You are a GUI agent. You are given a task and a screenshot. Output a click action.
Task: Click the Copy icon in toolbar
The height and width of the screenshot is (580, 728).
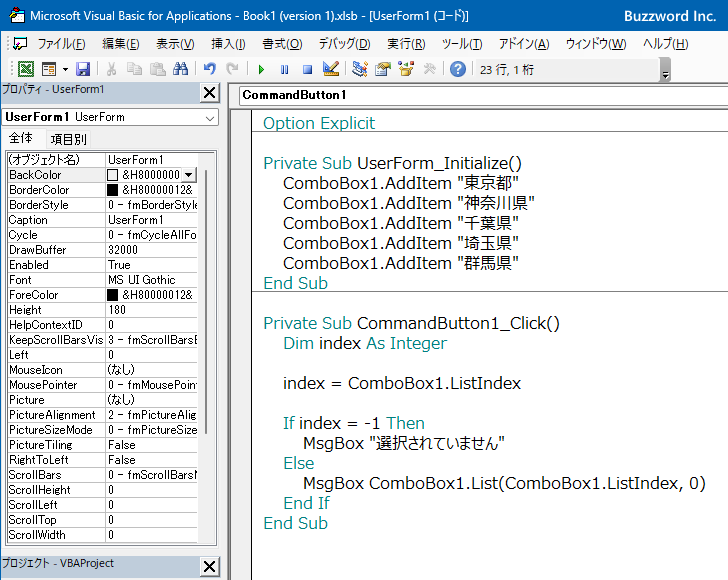click(x=135, y=69)
